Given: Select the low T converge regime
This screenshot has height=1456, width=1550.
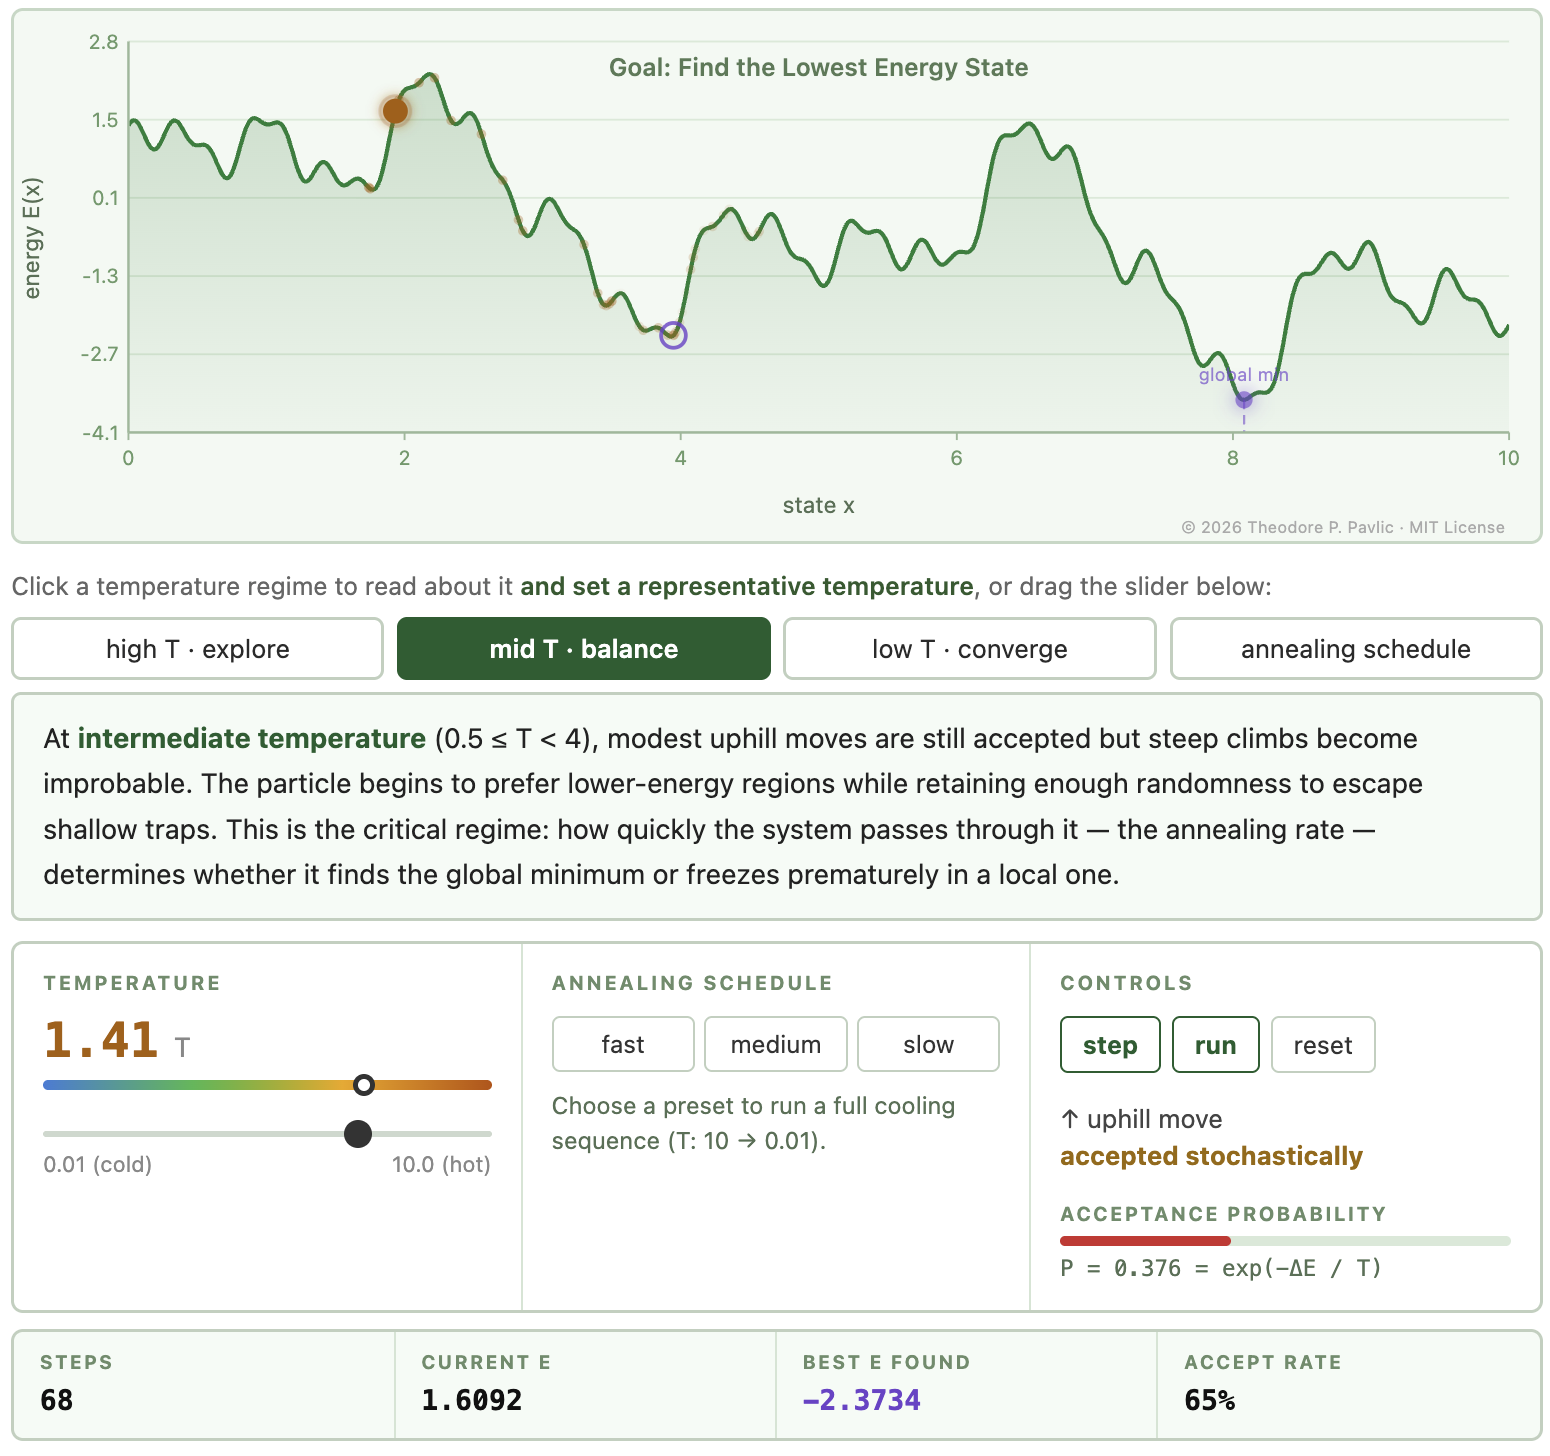Looking at the screenshot, I should point(969,649).
